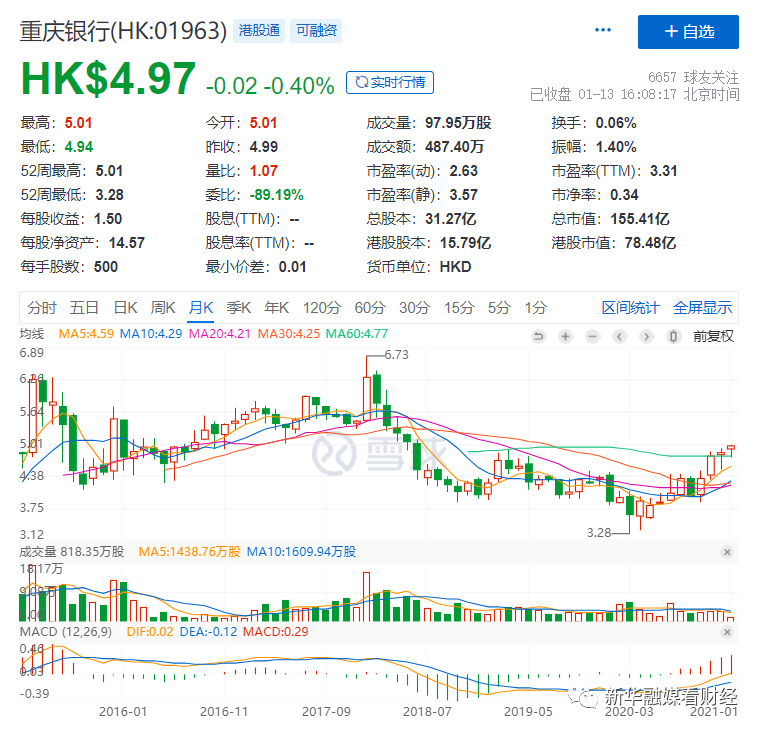Viewport: 762px width, 730px height.
Task: Open the 前复权 adjustment dropdown
Action: [x=713, y=336]
